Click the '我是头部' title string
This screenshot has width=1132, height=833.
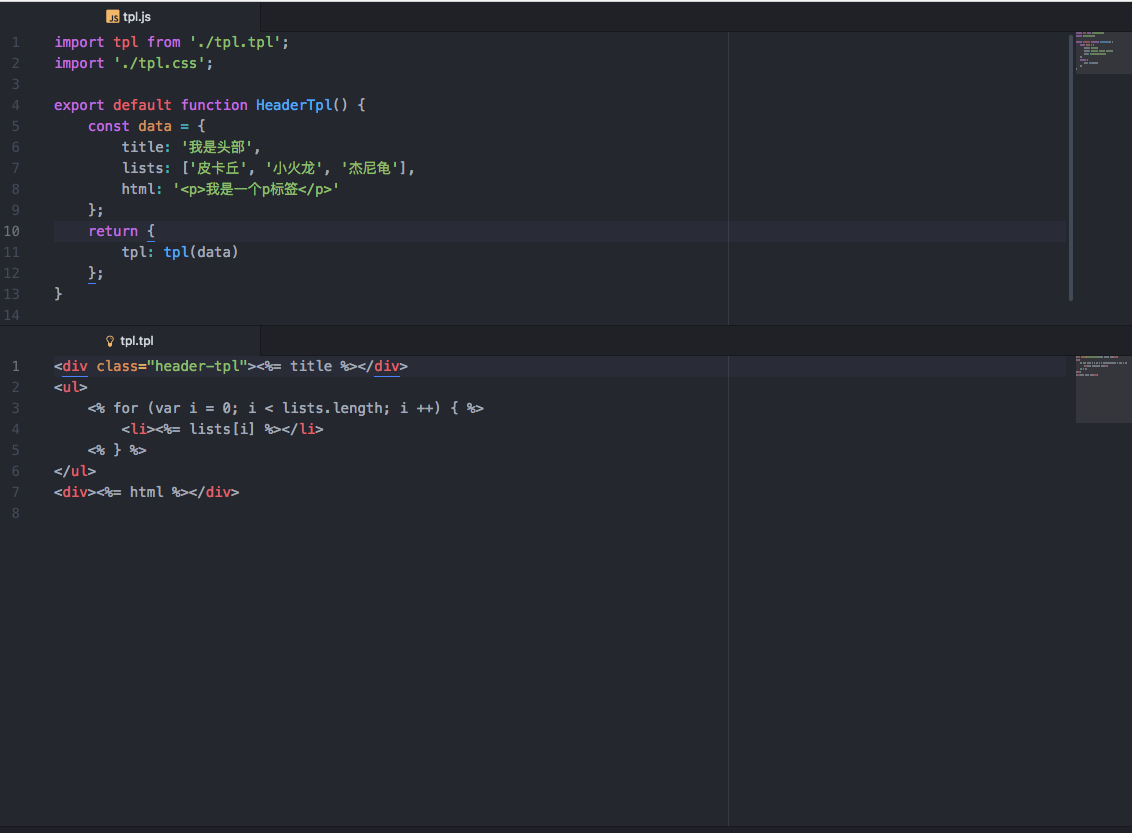click(x=217, y=147)
